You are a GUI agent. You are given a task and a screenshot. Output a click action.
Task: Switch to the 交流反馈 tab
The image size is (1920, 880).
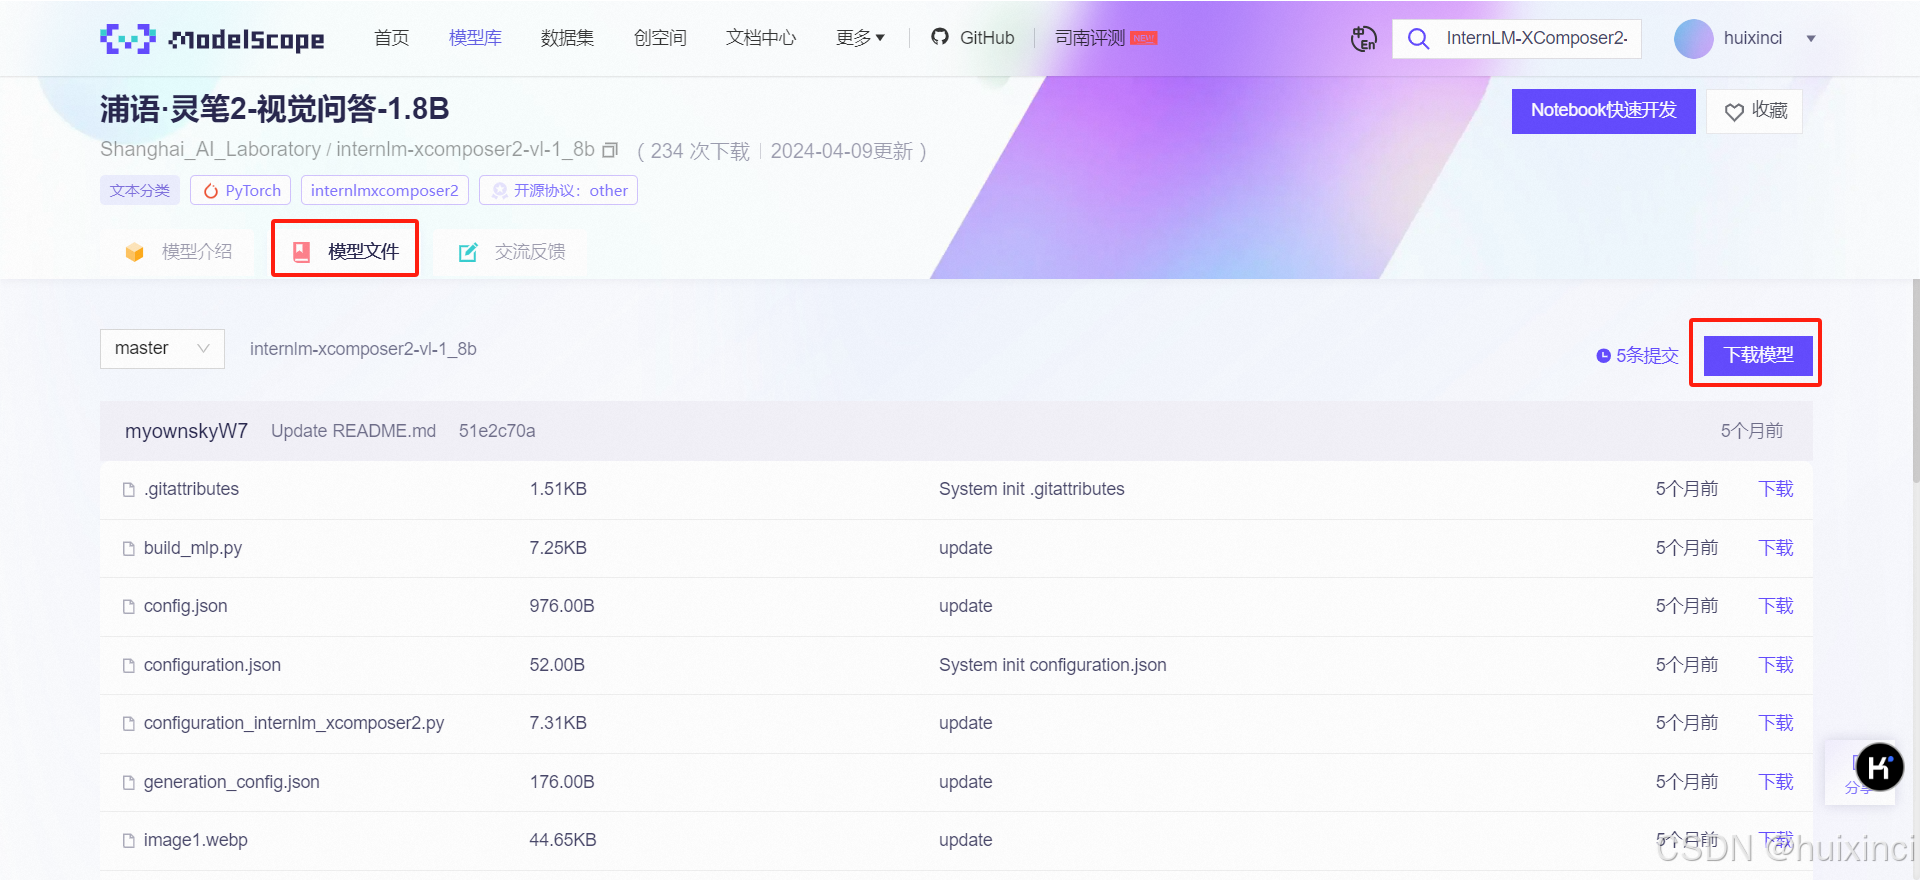512,251
